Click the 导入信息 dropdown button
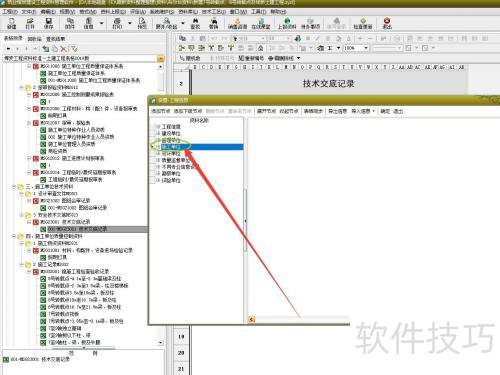This screenshot has width=500, height=375. point(363,111)
